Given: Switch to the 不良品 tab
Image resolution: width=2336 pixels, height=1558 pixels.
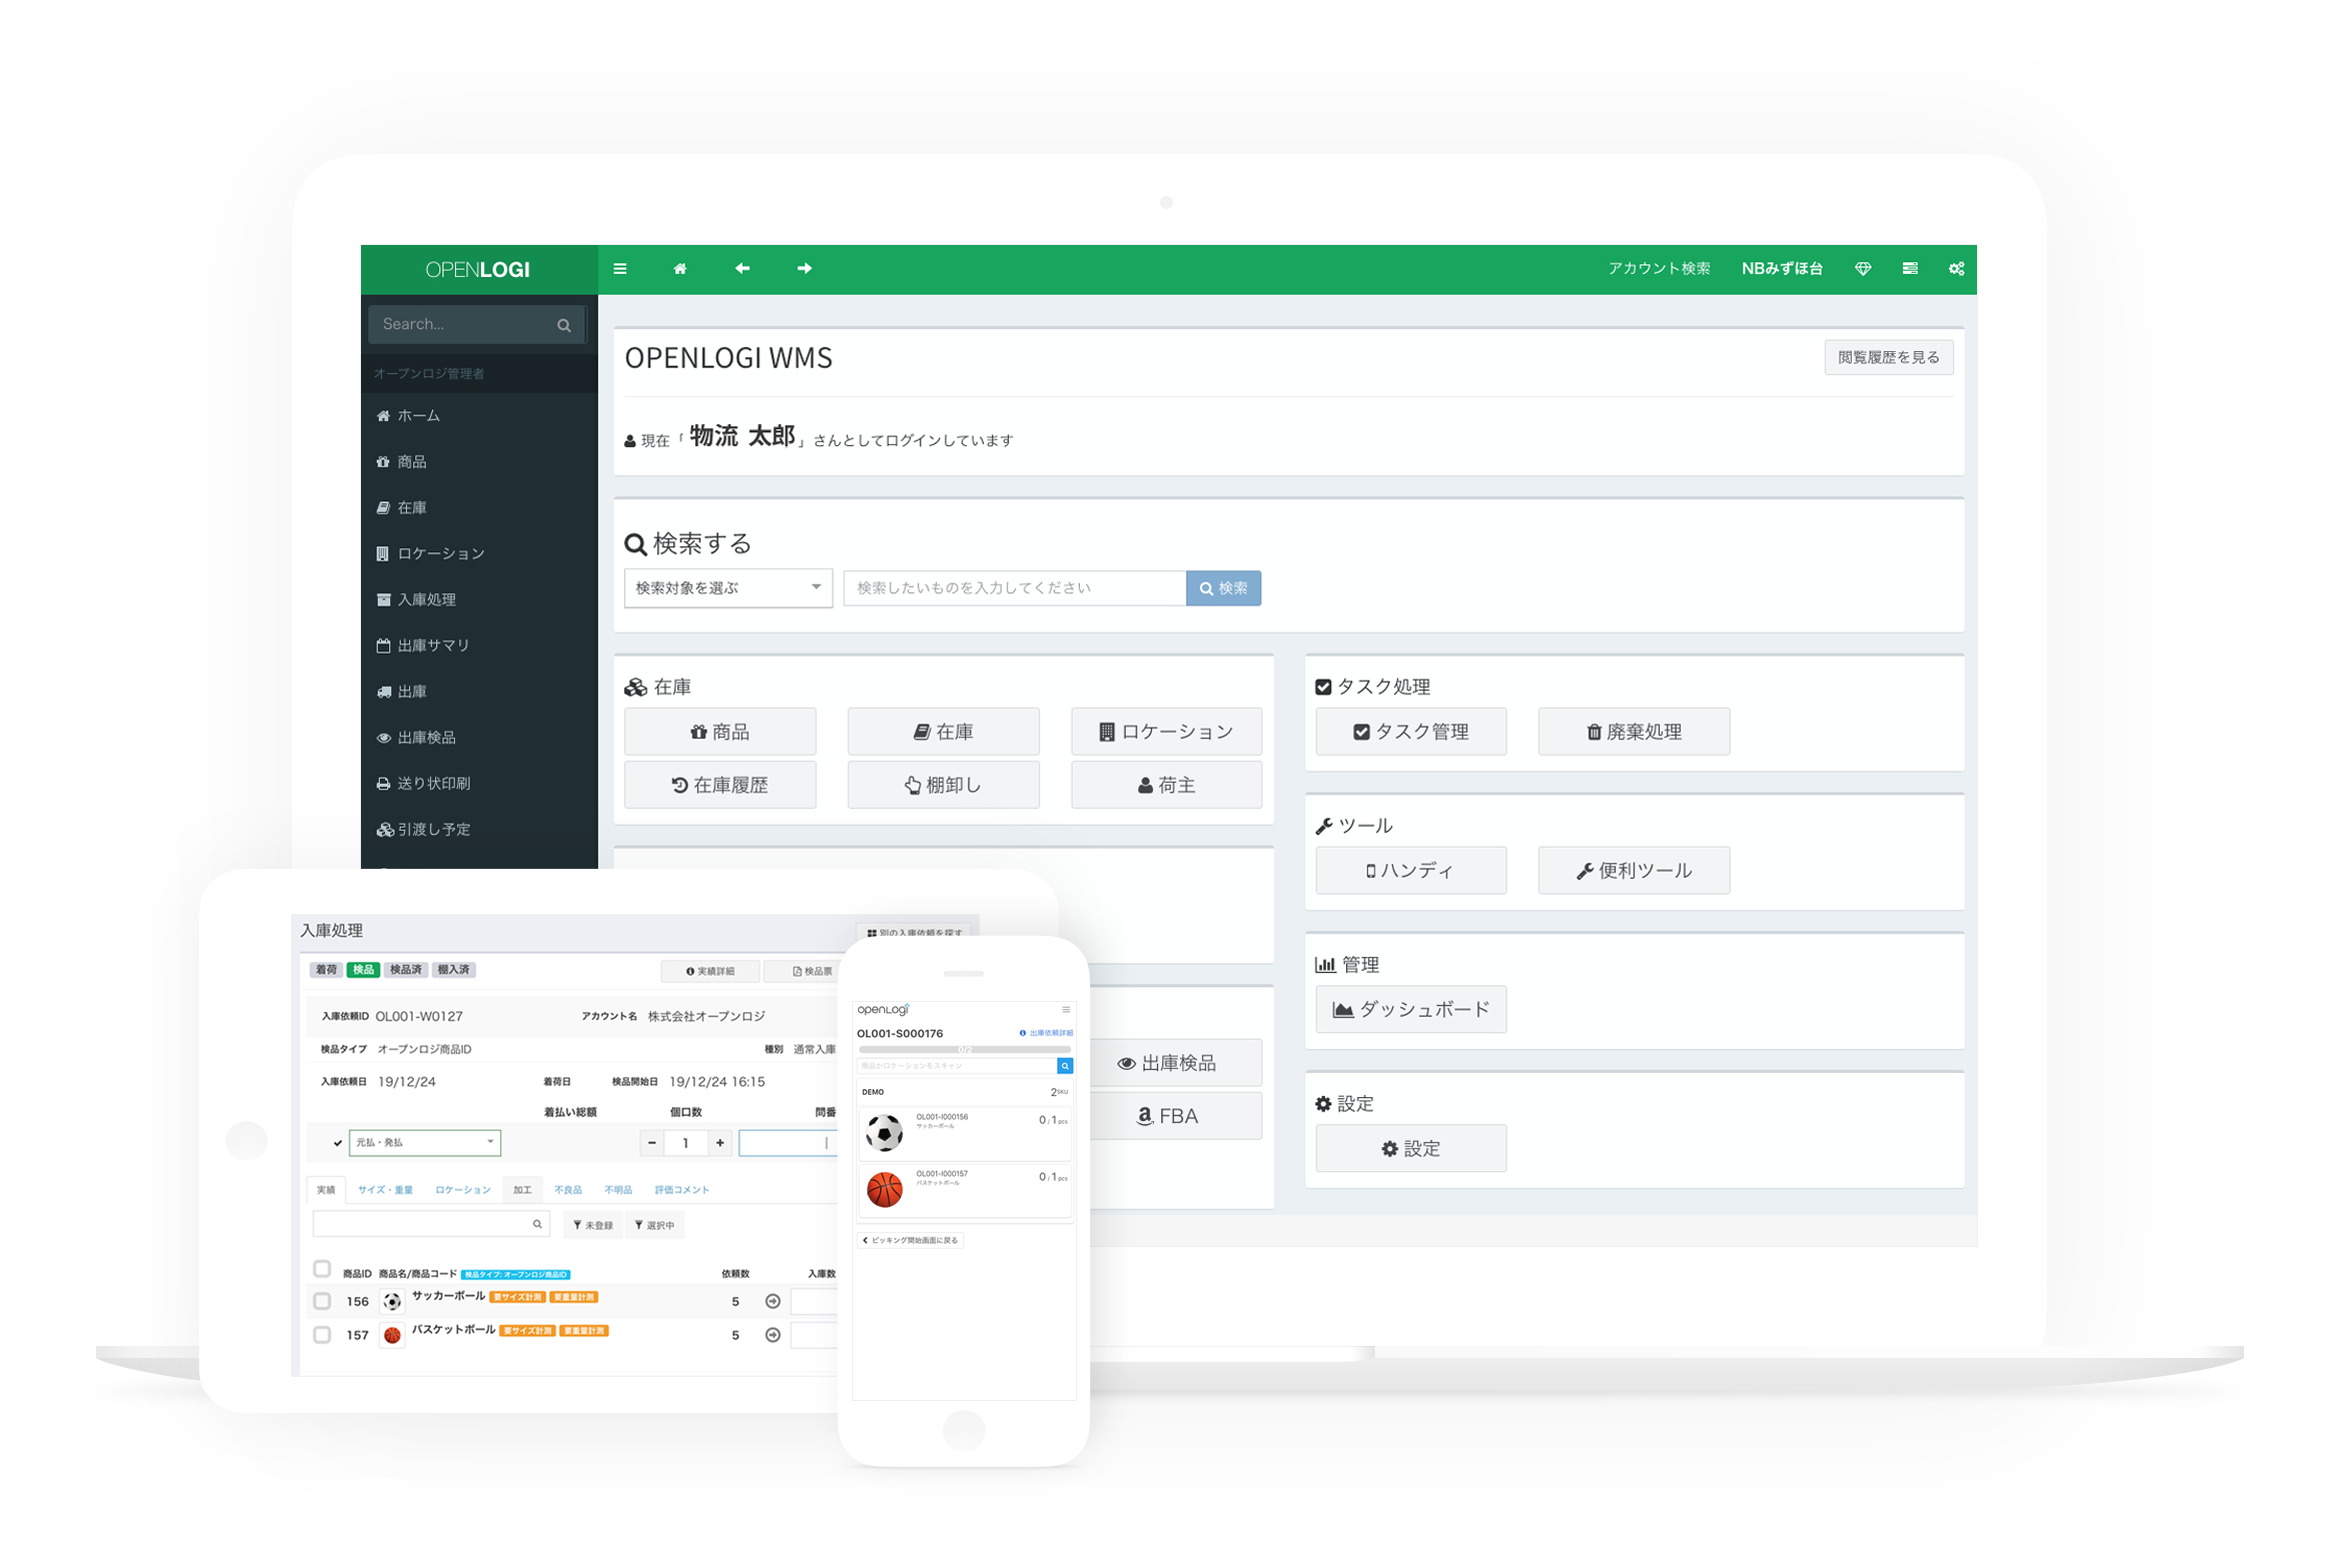Looking at the screenshot, I should (x=568, y=1190).
